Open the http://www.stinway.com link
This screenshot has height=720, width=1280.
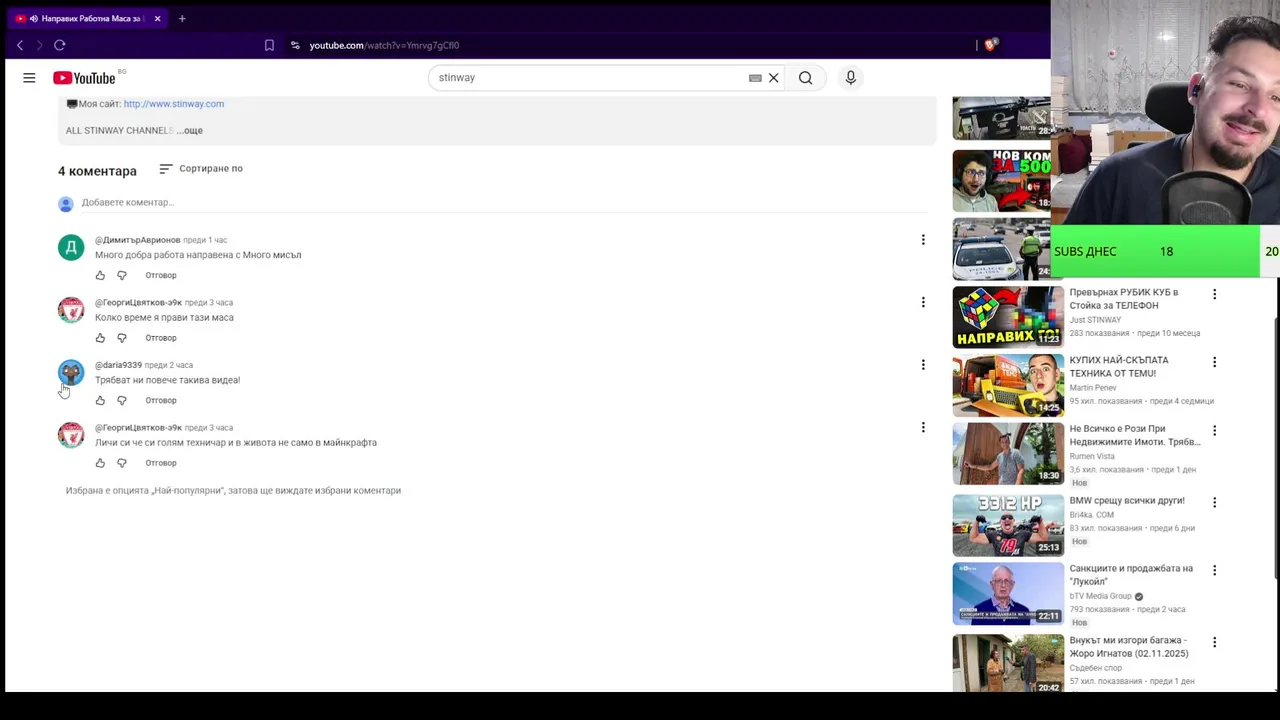point(174,104)
